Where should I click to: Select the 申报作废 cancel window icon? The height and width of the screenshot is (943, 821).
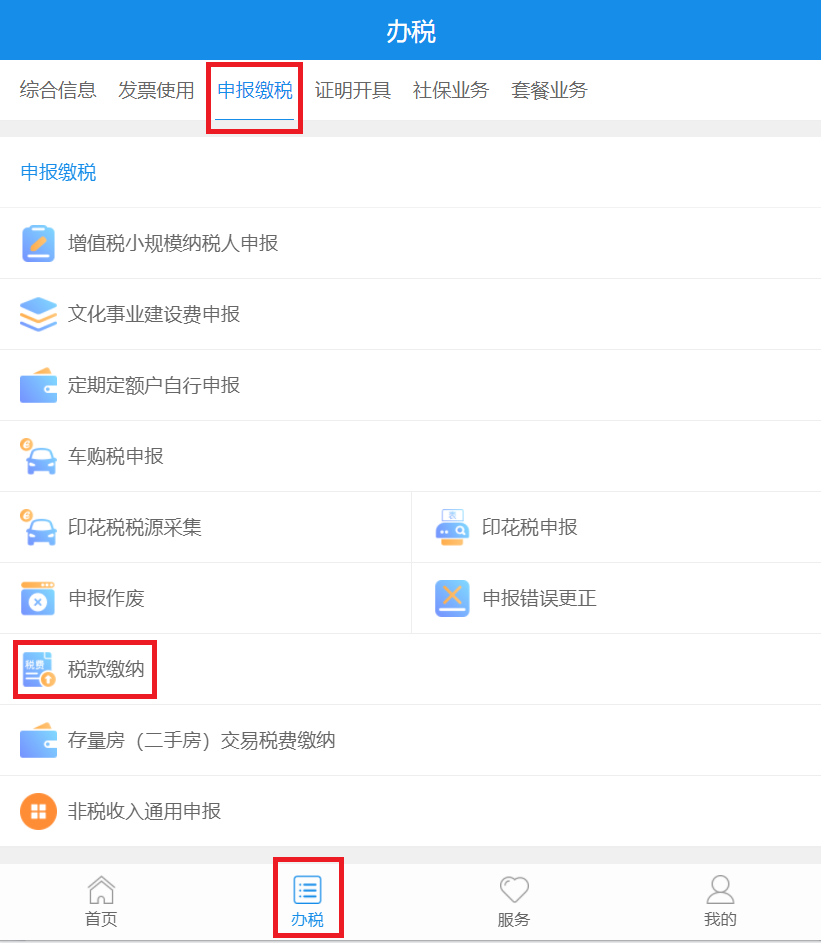[x=38, y=598]
